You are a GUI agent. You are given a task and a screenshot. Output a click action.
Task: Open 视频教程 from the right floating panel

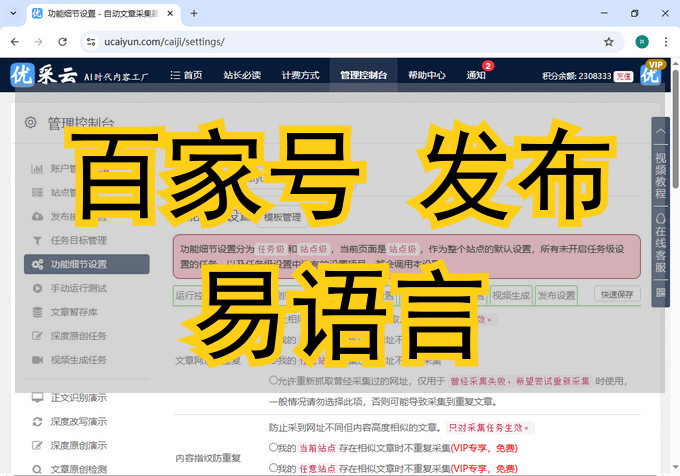tap(660, 175)
